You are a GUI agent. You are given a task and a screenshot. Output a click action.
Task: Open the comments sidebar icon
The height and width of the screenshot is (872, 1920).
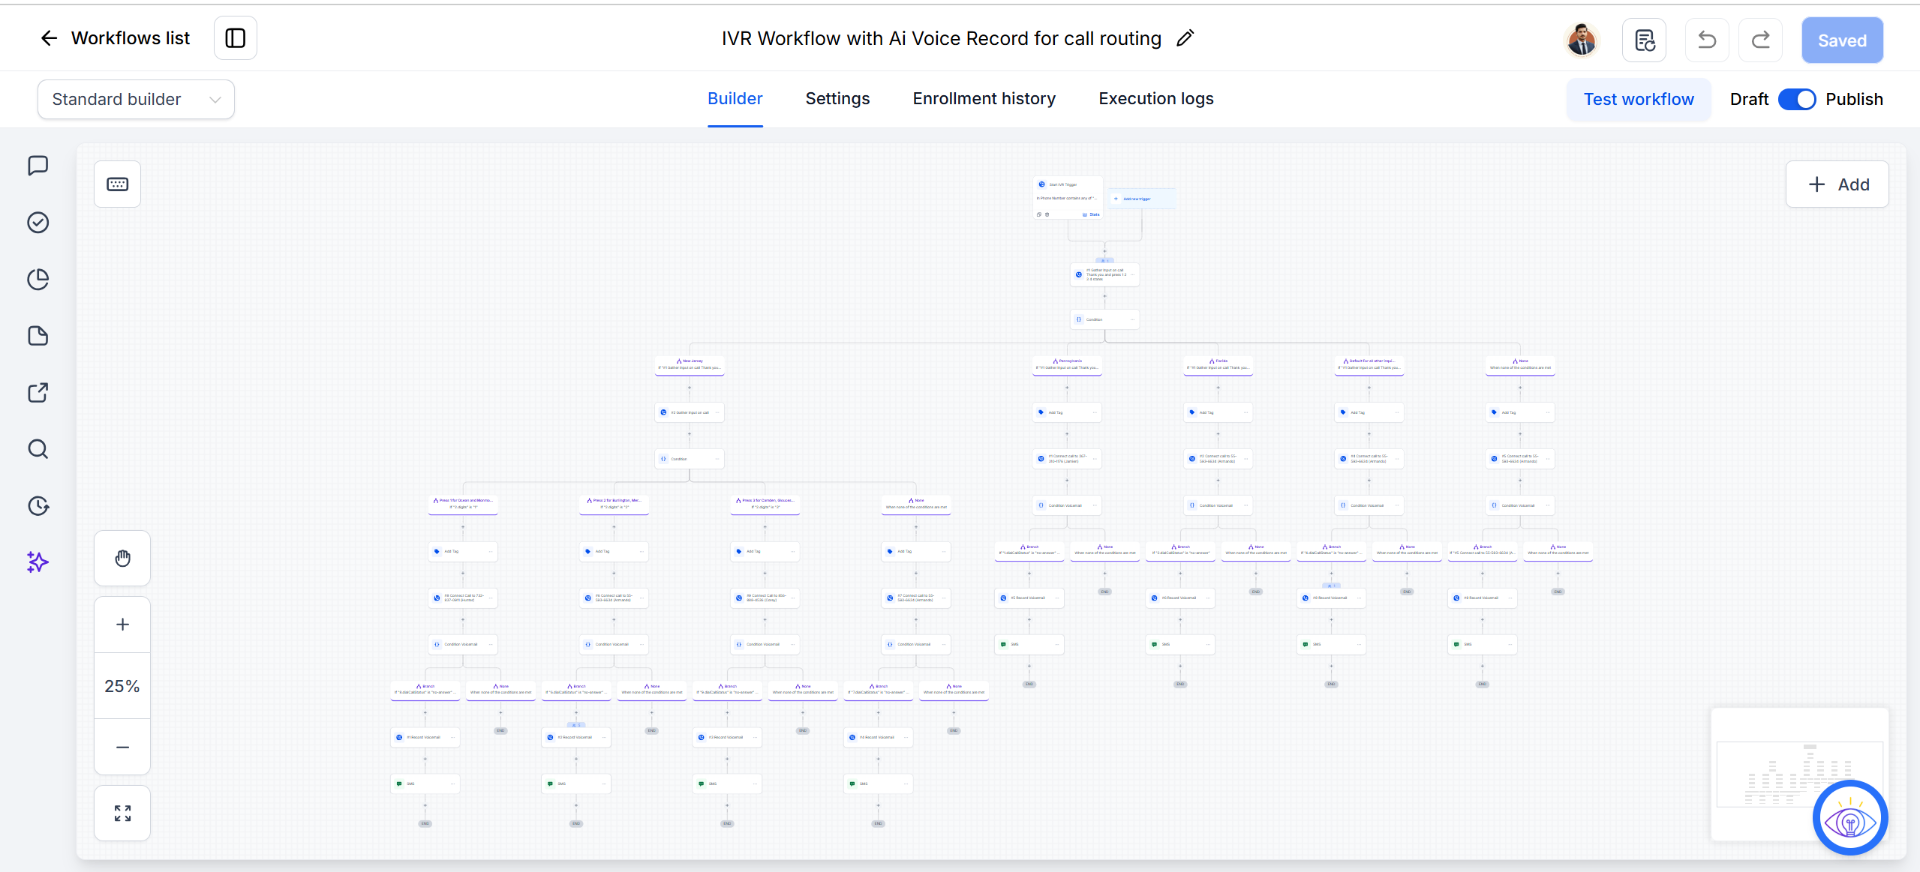tap(38, 165)
